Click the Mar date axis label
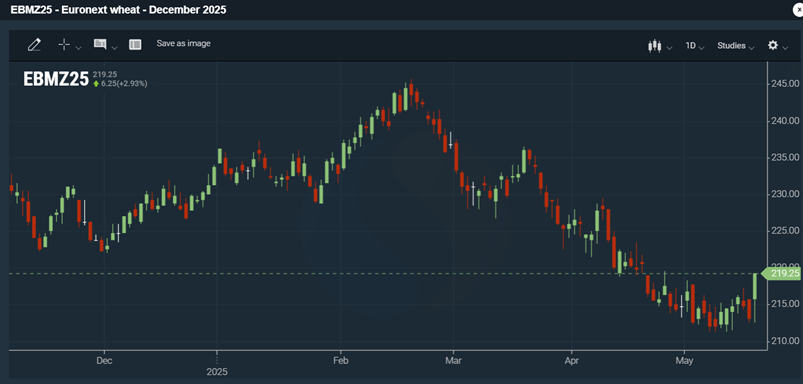Screen dimensions: 803x384 pos(453,361)
